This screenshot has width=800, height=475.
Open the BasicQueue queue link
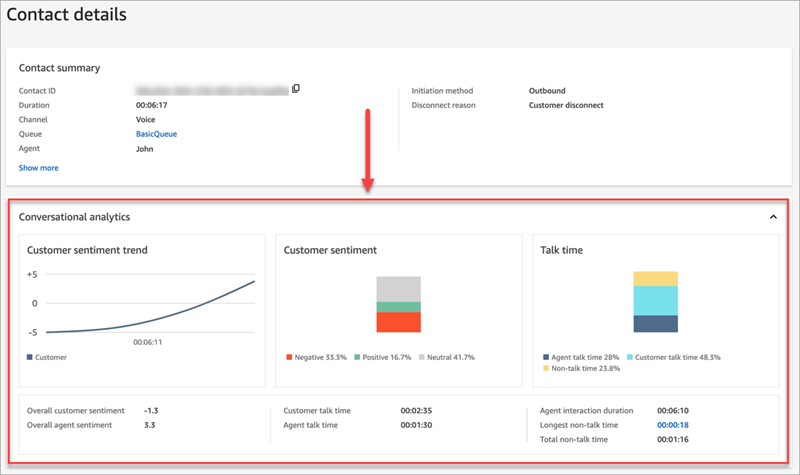coord(156,133)
